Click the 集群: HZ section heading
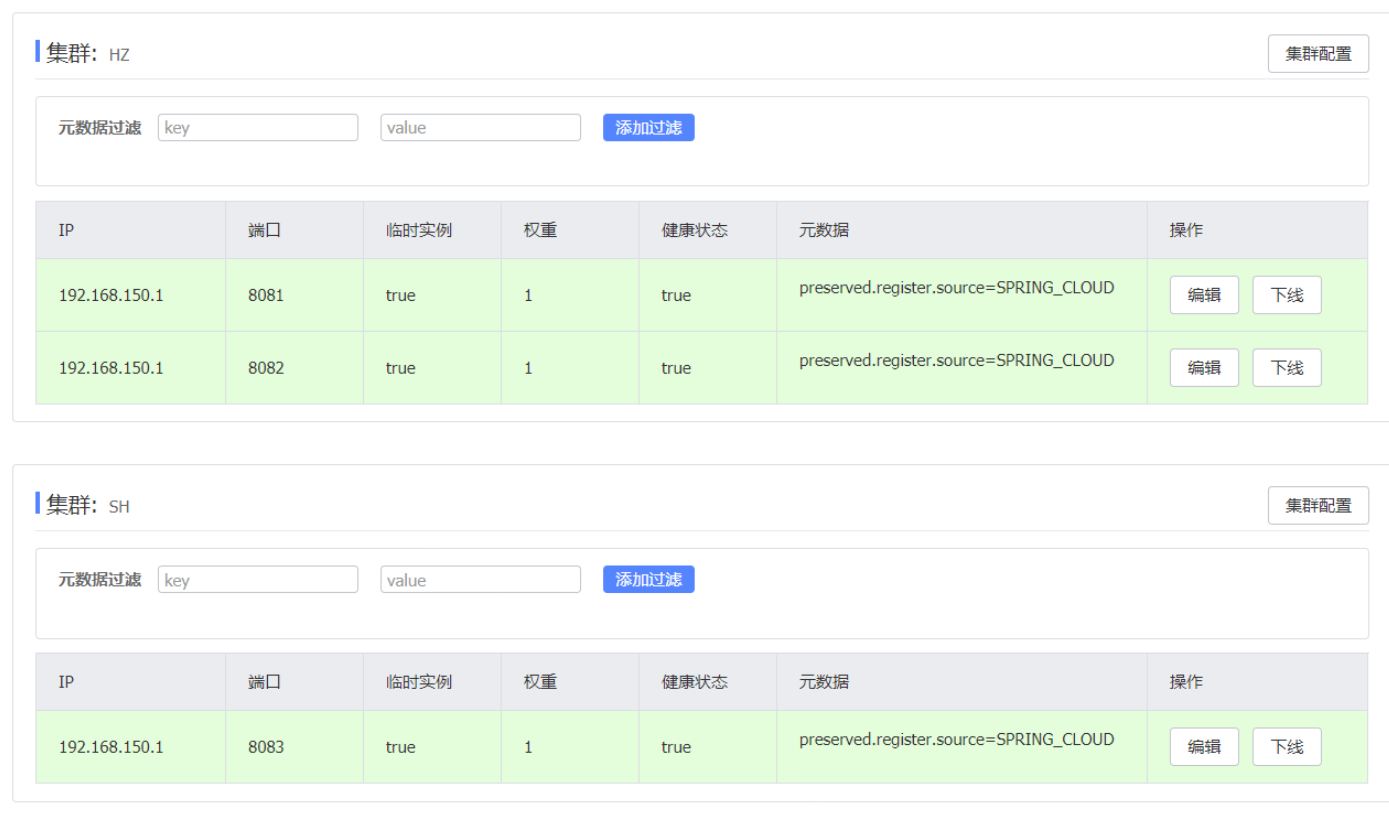Screen dimensions: 1389x813 point(87,54)
